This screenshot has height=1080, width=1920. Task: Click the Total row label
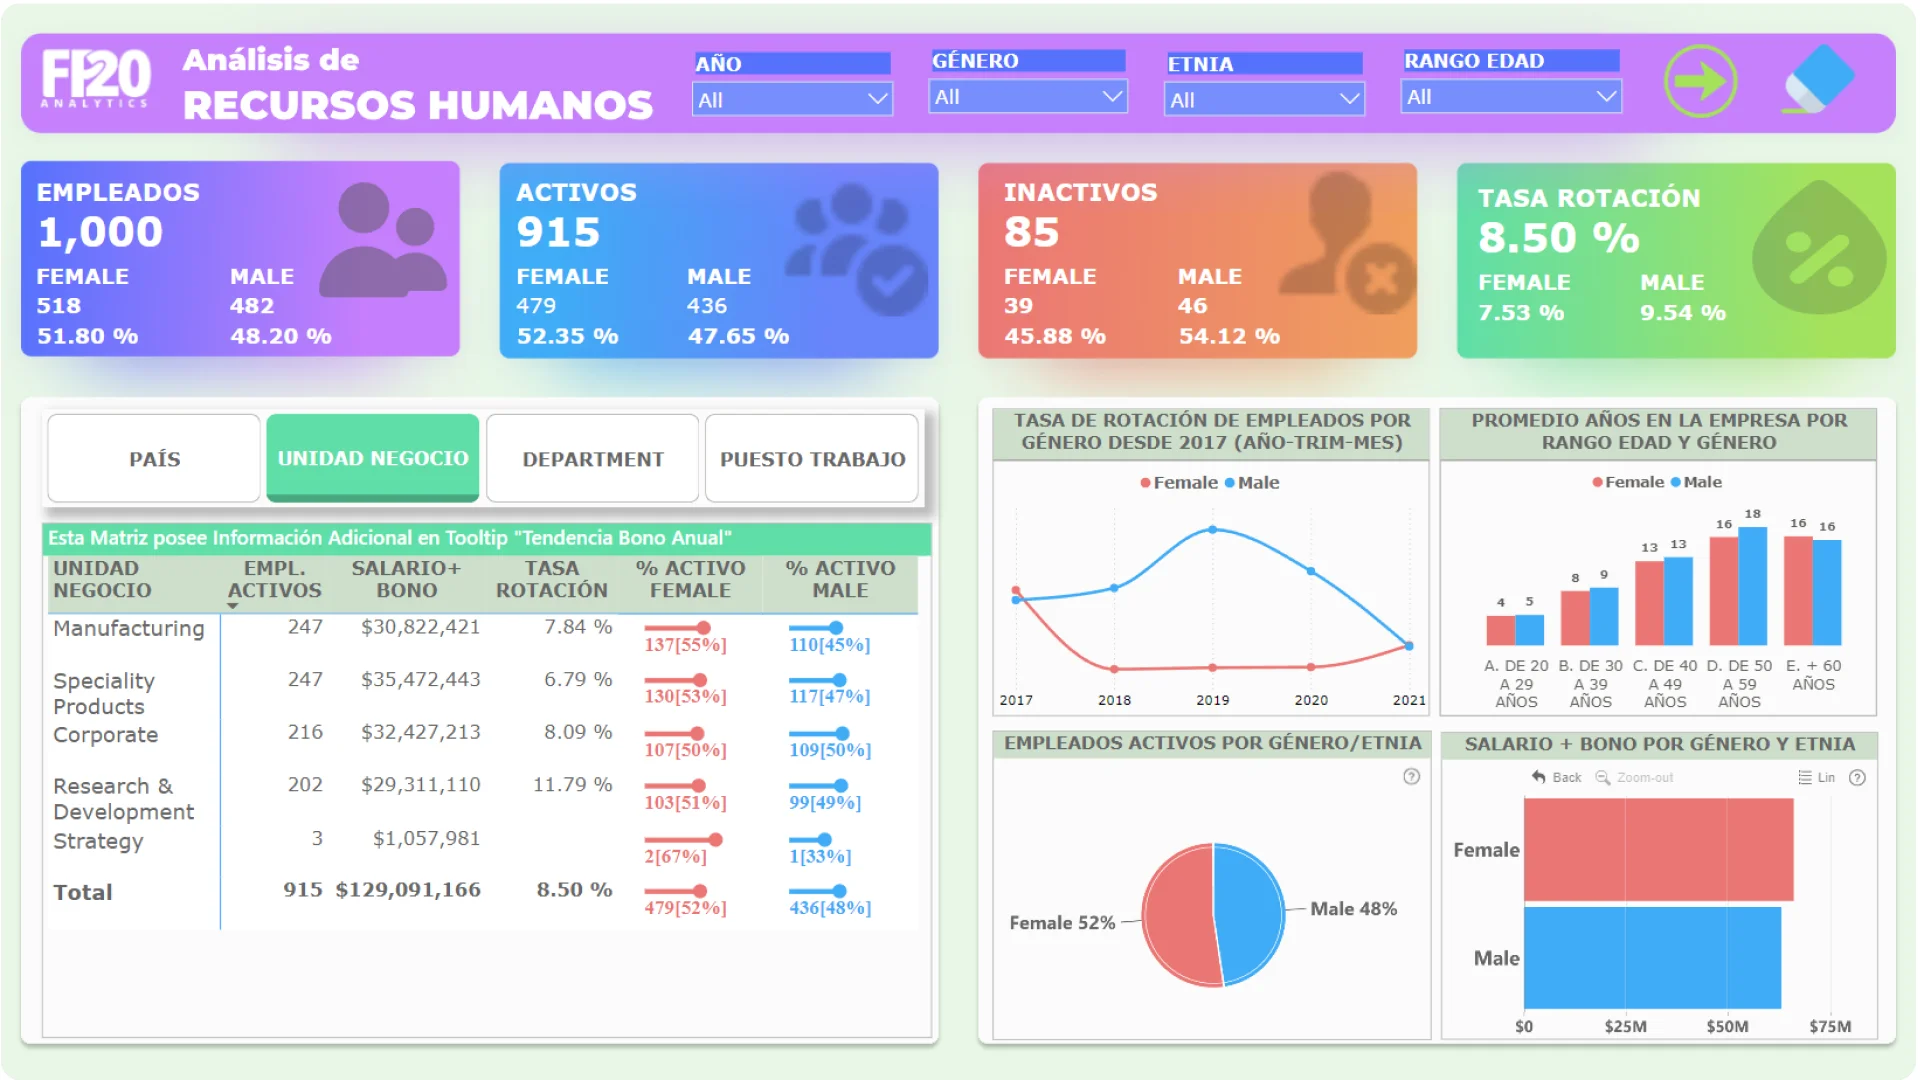click(82, 892)
